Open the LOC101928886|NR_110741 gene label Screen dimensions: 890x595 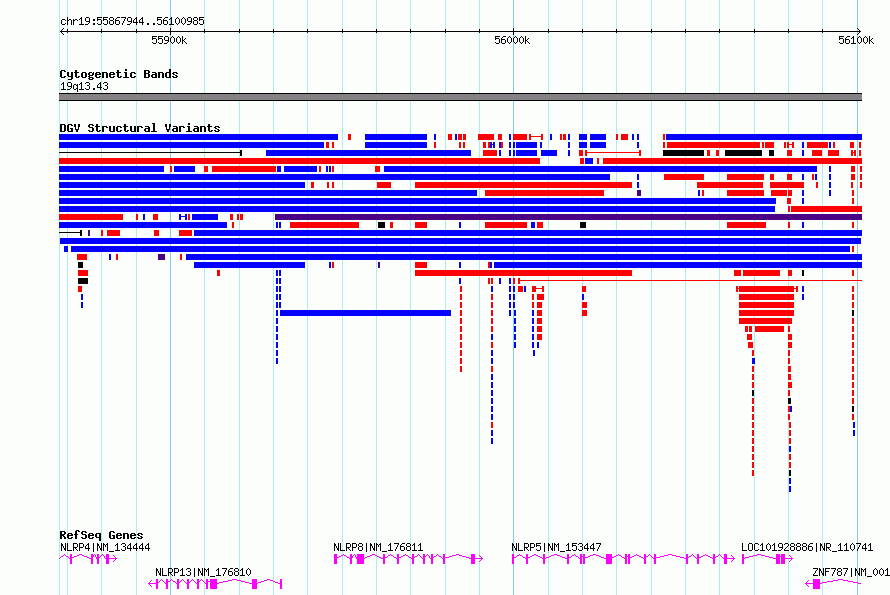(807, 547)
